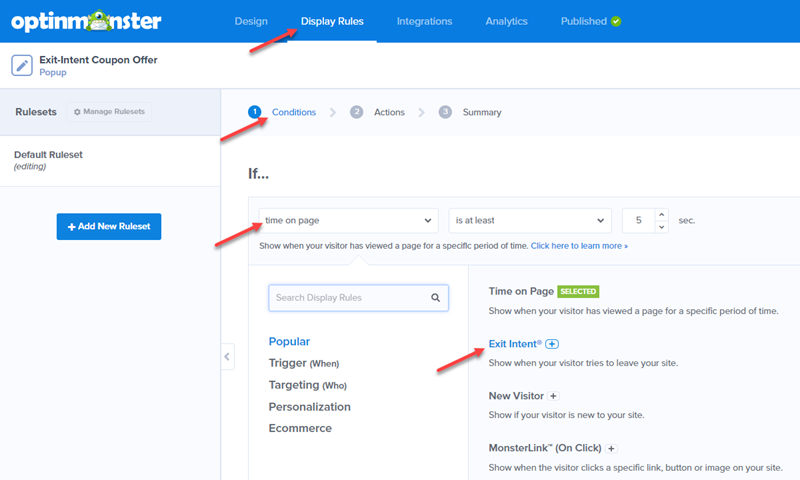Click the green Published checkmark icon

point(616,21)
